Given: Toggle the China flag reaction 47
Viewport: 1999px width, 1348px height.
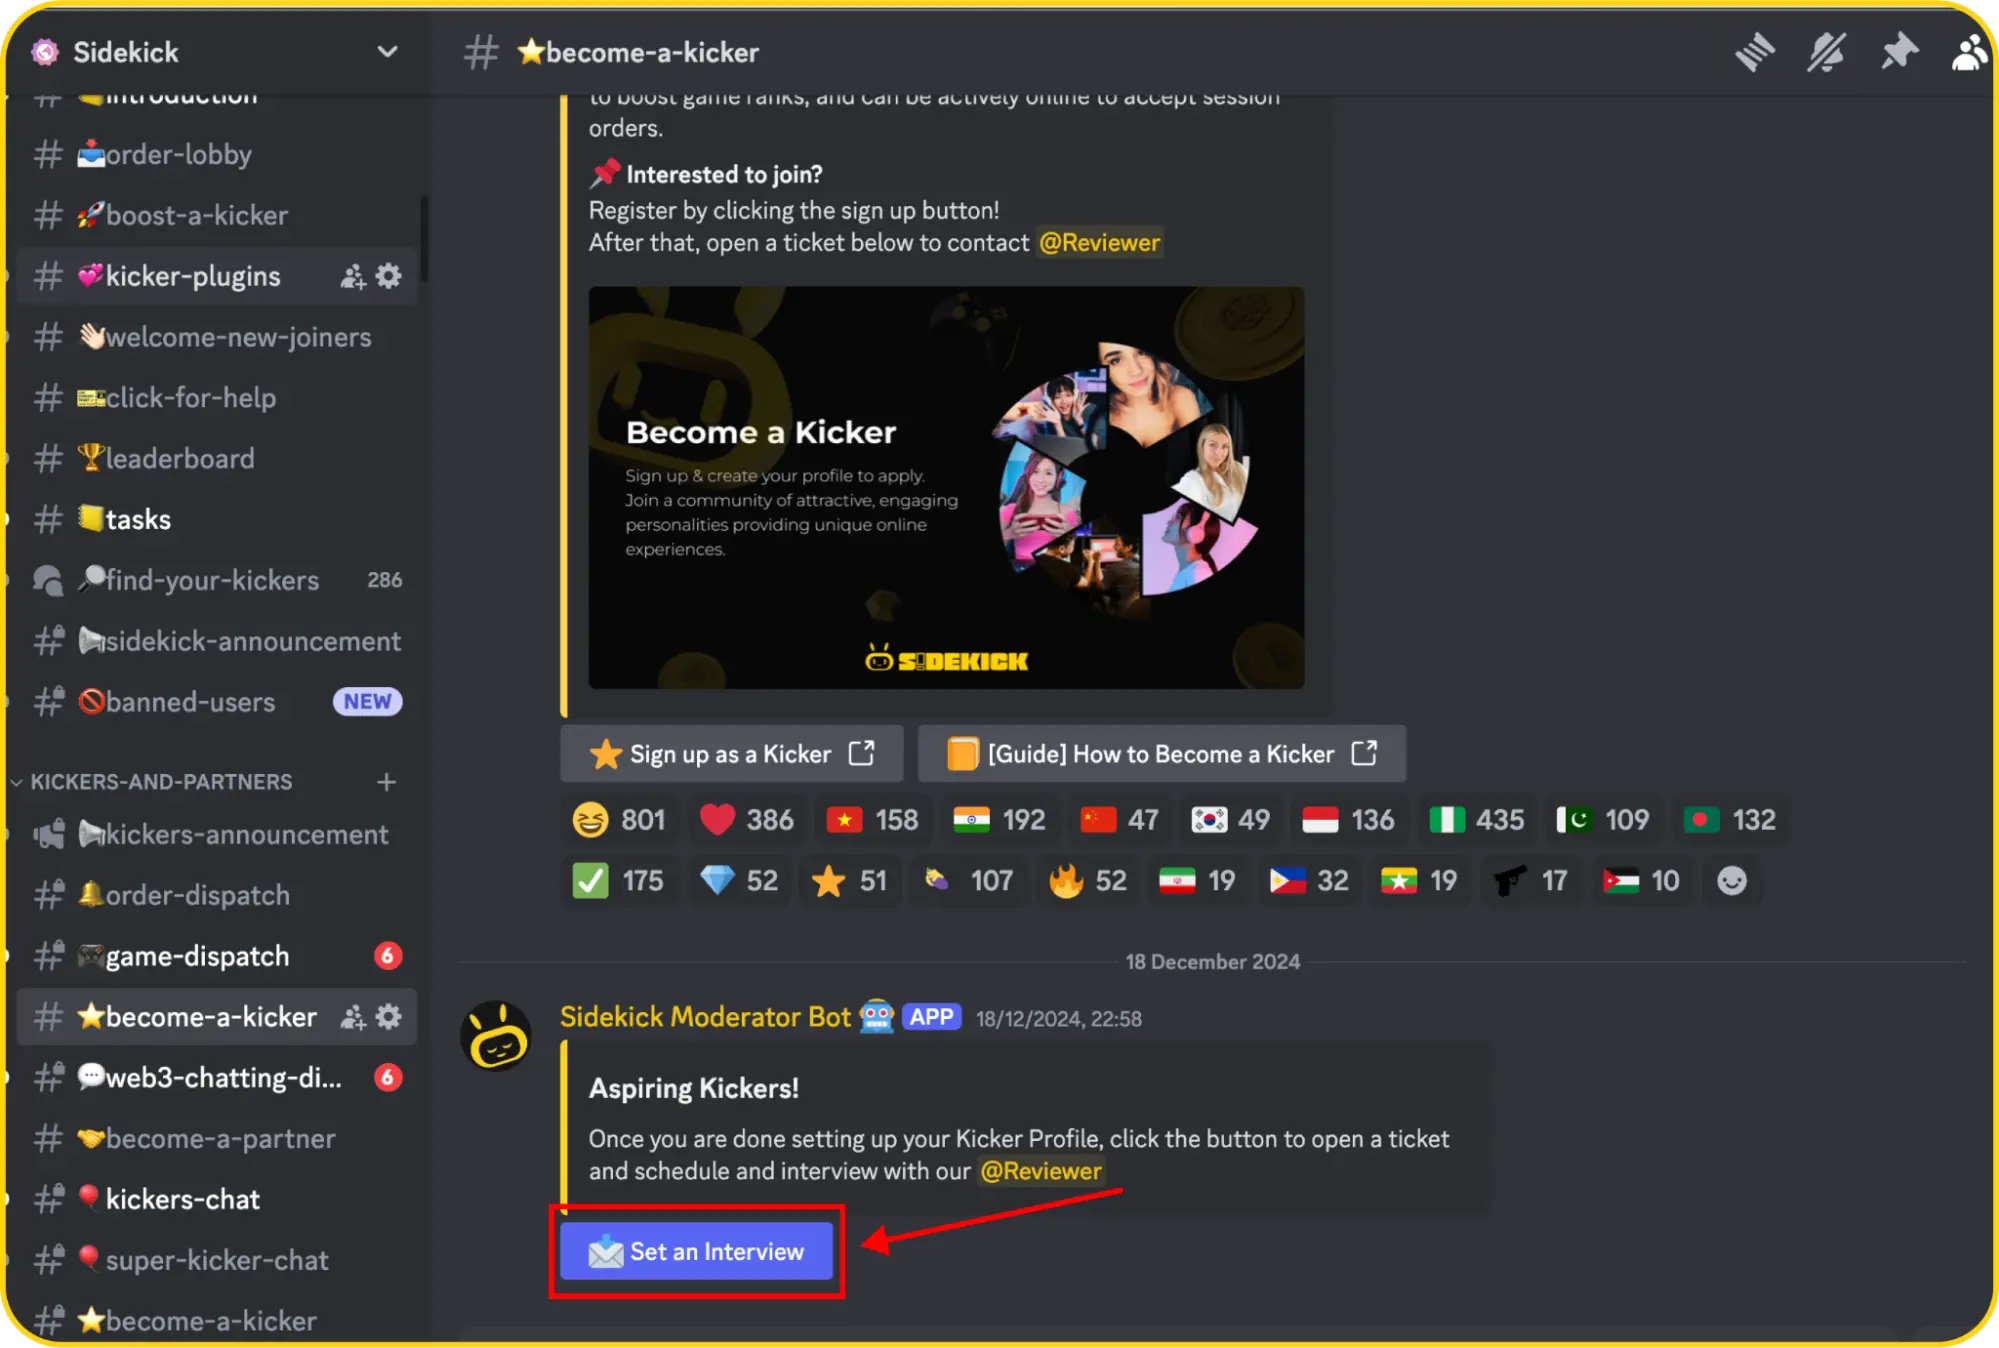Looking at the screenshot, I should 1120,820.
